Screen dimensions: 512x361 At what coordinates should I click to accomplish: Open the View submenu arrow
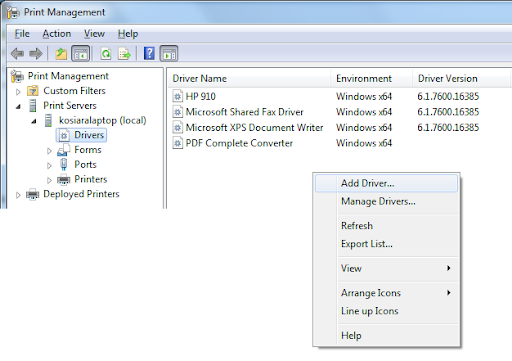(449, 268)
